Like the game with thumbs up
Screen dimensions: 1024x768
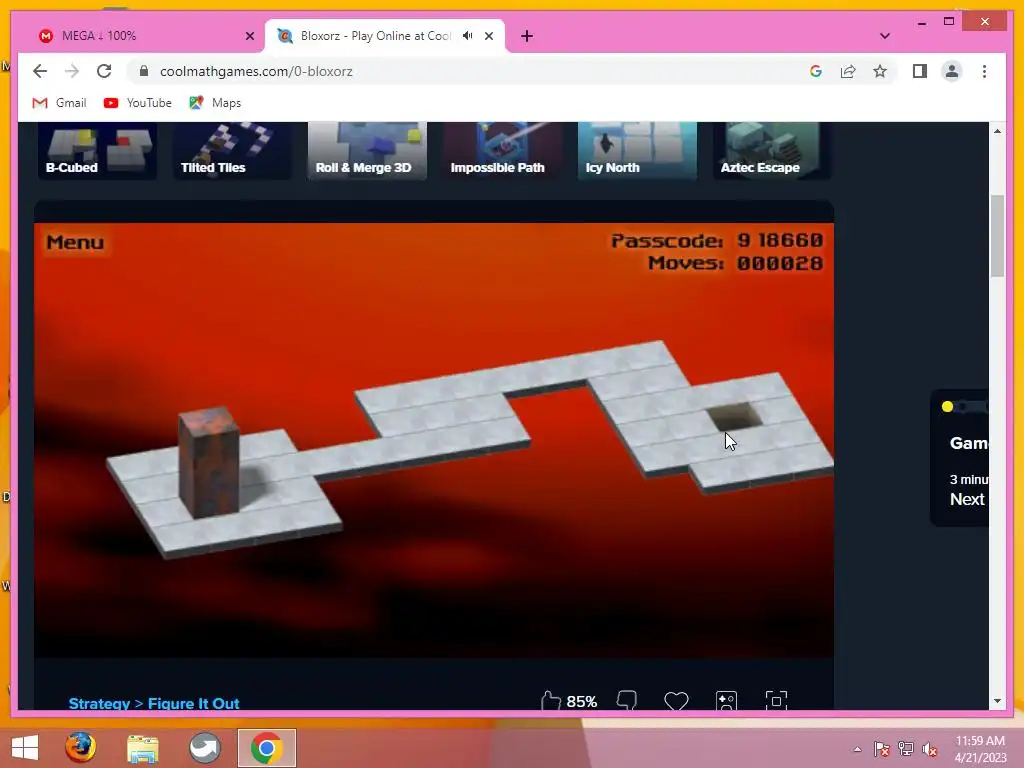551,701
